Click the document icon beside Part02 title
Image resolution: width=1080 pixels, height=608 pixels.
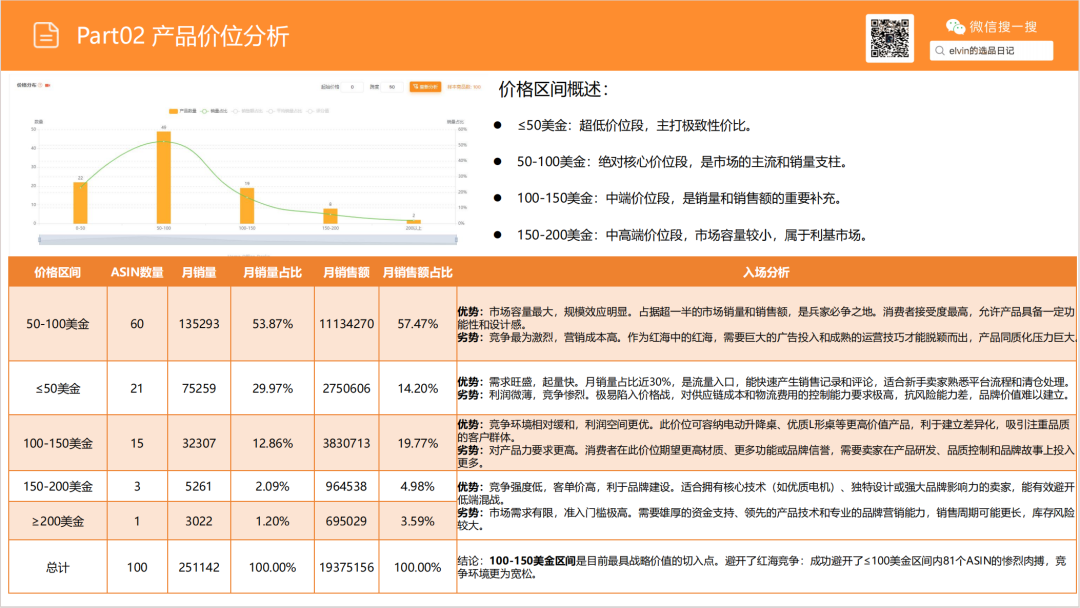click(46, 35)
